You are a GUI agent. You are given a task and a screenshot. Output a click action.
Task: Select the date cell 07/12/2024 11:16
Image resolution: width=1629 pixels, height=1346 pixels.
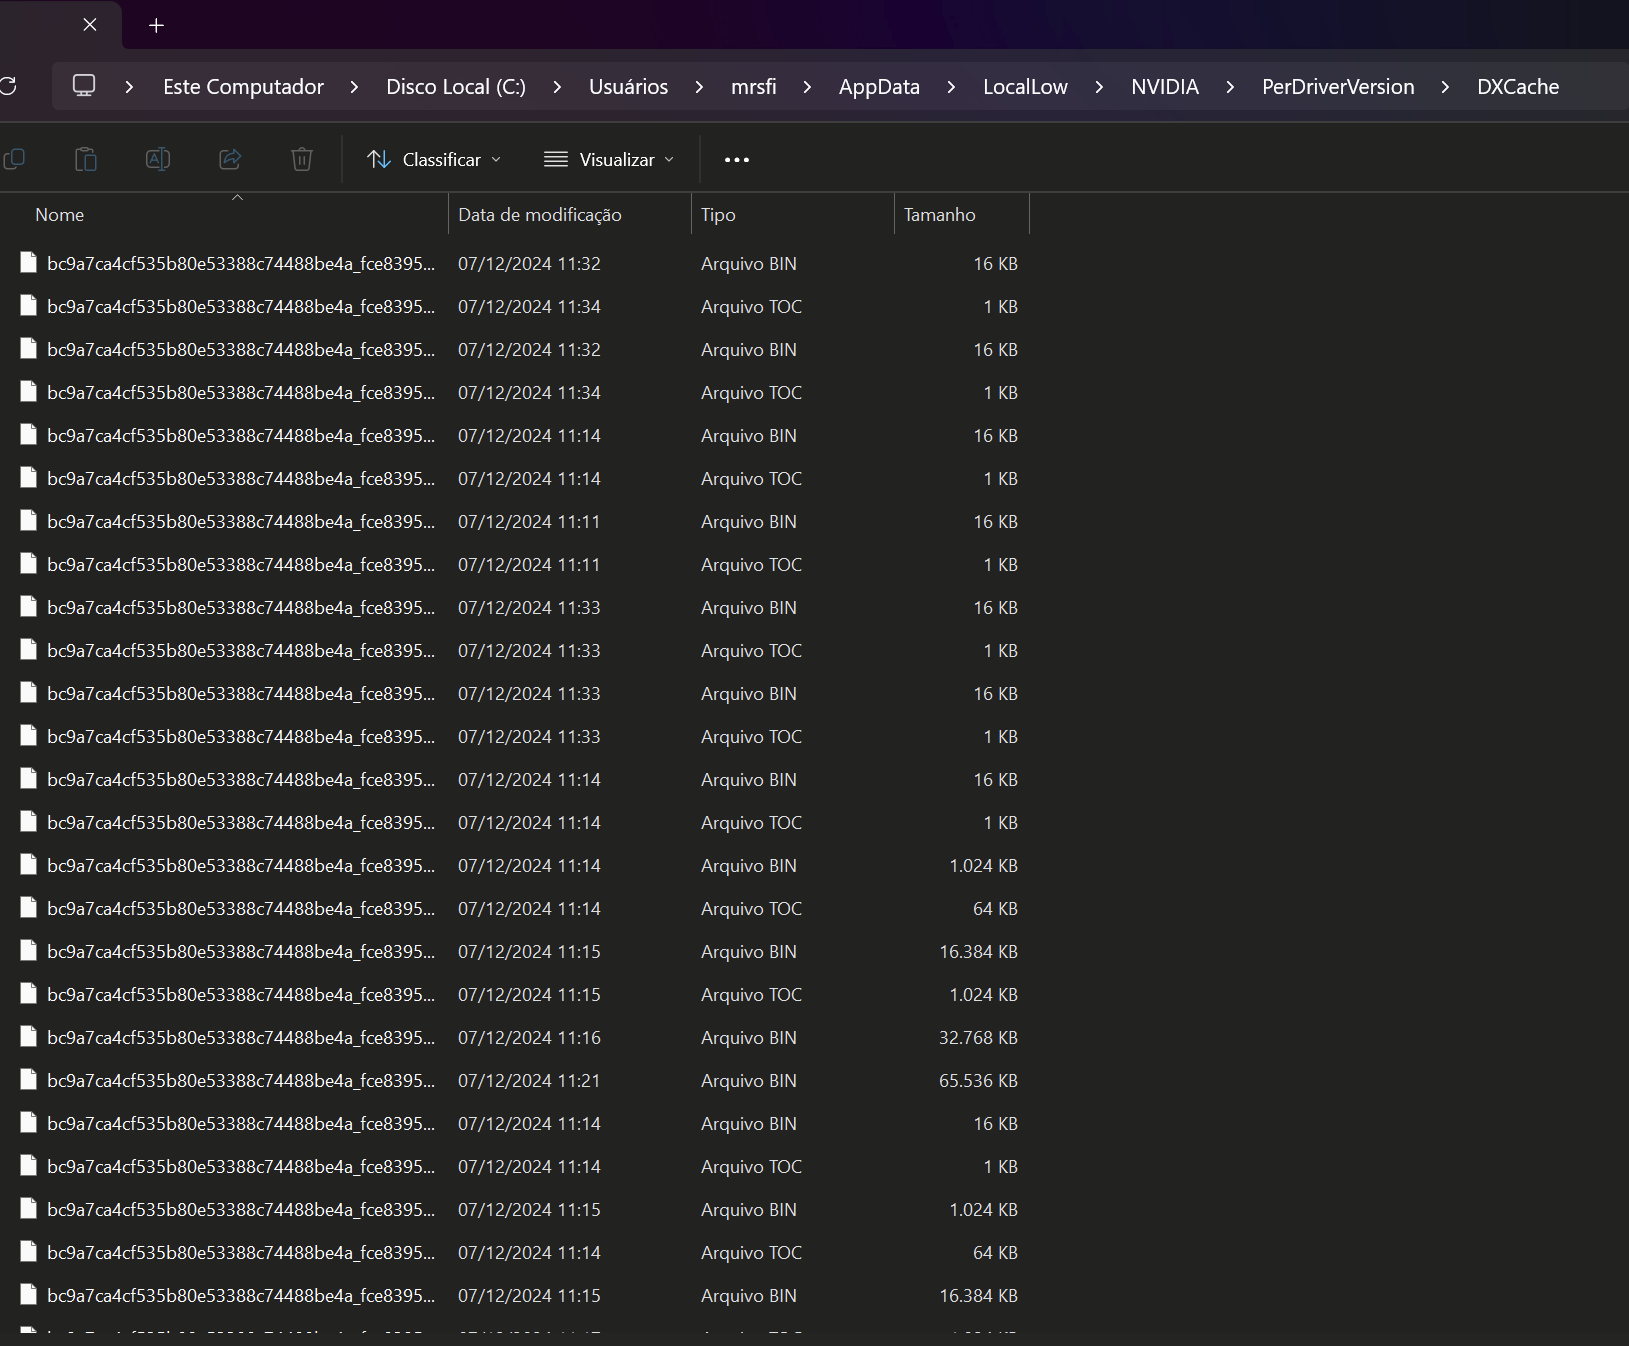(529, 1037)
